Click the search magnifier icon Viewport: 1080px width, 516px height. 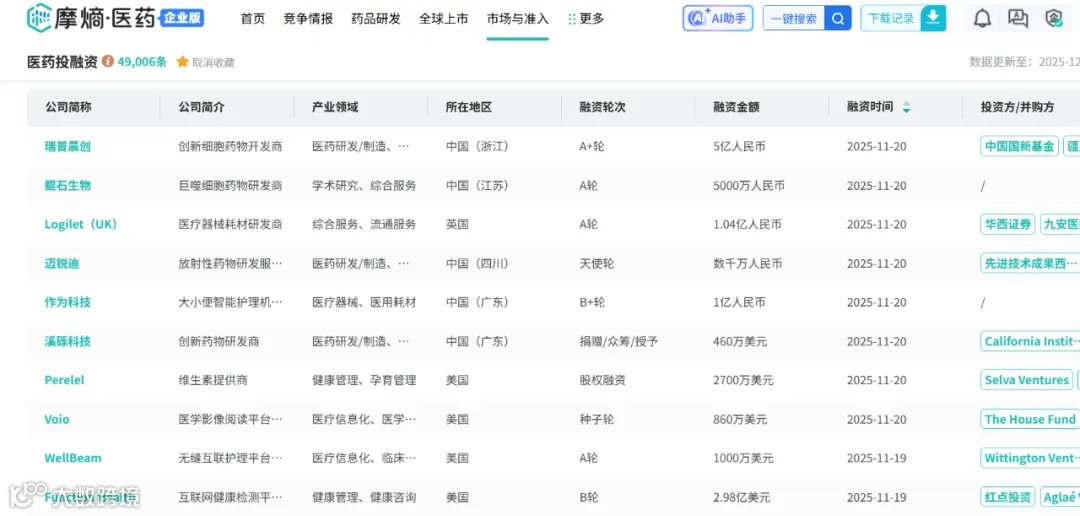(838, 19)
